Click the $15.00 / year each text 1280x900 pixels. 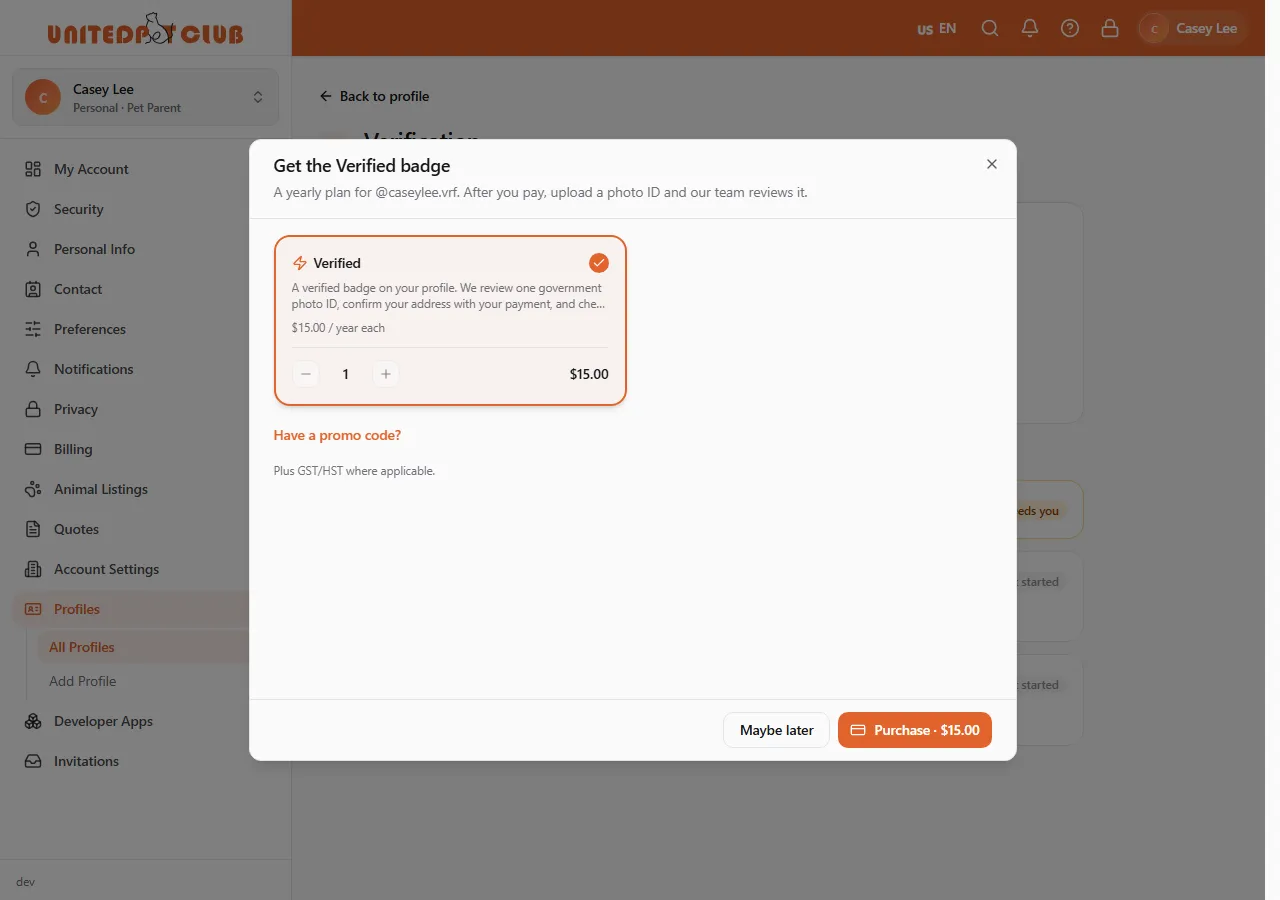click(338, 328)
